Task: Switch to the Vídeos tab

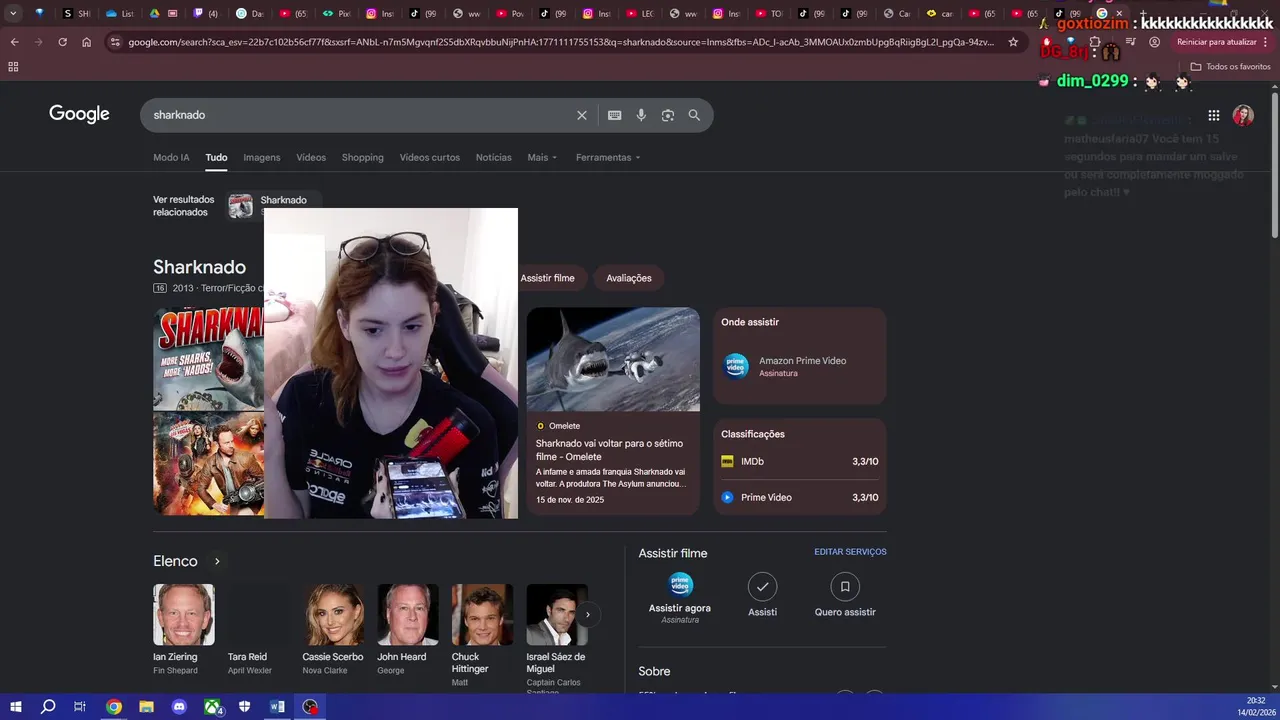Action: pyautogui.click(x=311, y=157)
